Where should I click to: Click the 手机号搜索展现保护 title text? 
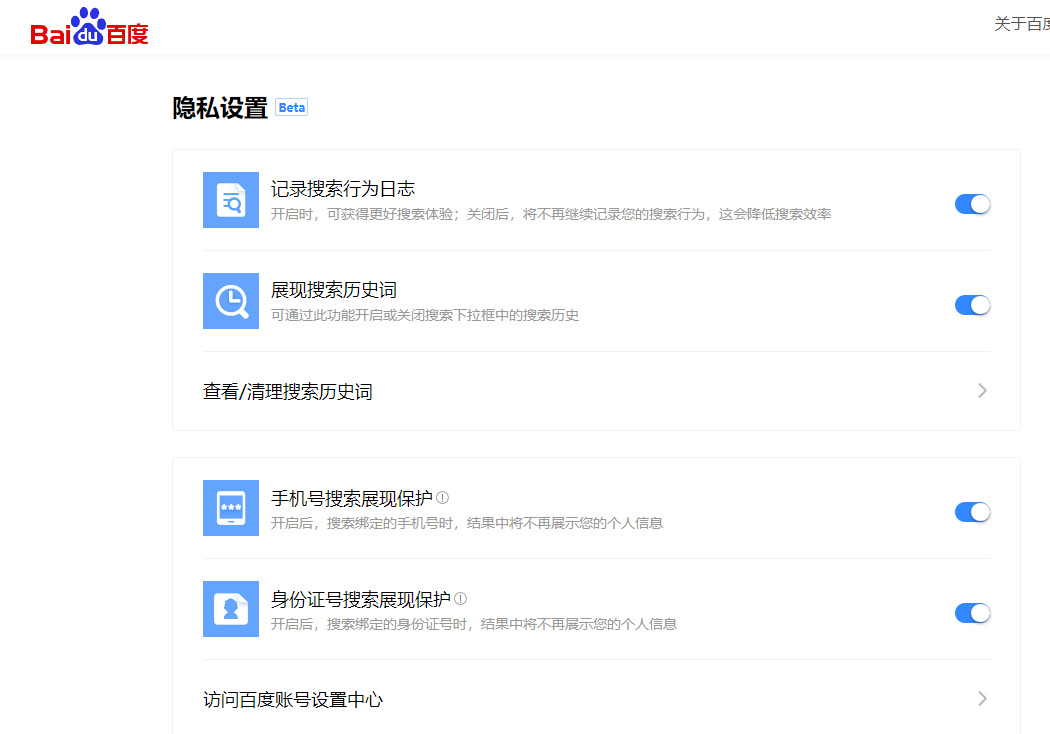[x=352, y=498]
